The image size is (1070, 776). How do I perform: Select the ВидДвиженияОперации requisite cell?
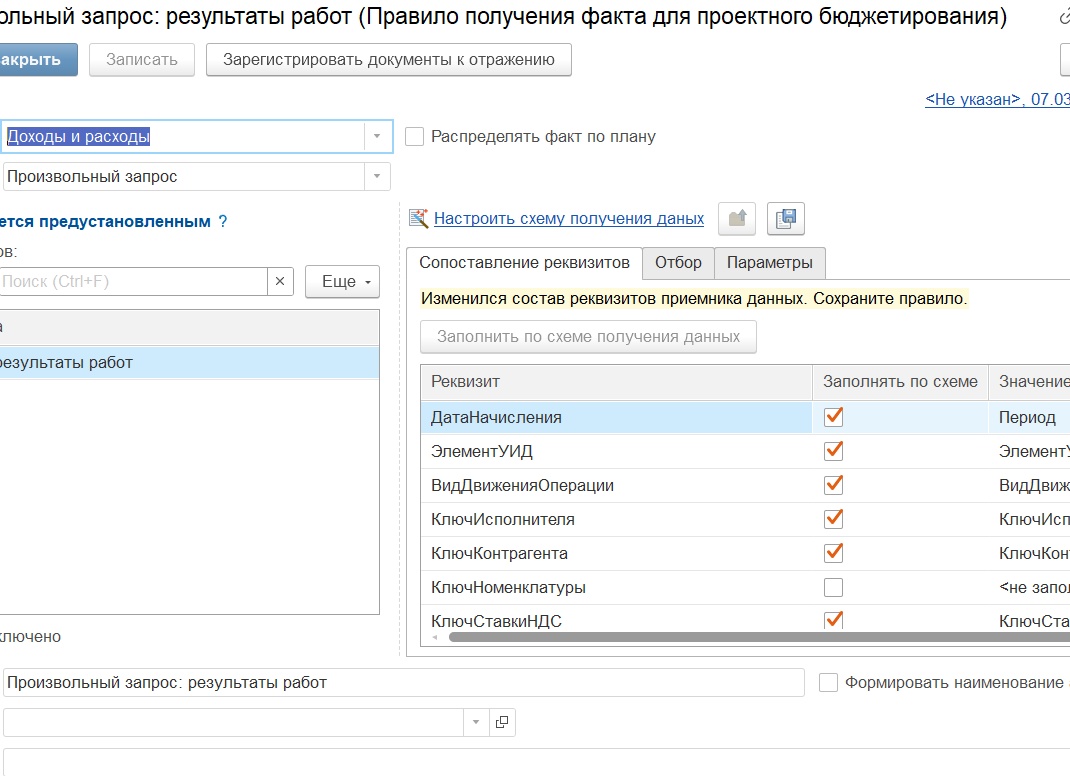616,485
